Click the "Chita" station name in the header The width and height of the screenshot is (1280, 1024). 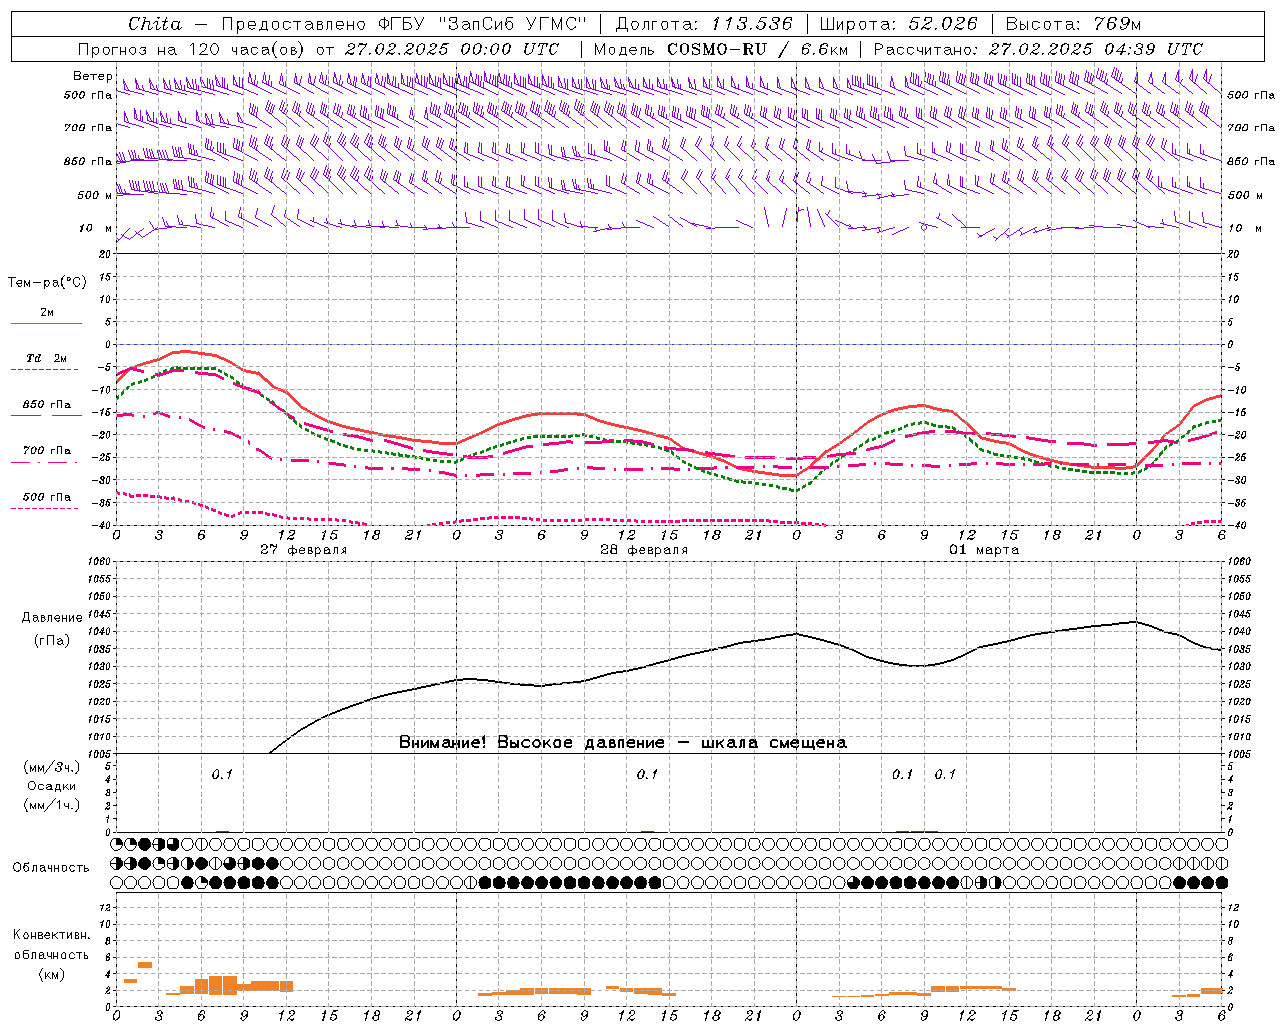(155, 24)
